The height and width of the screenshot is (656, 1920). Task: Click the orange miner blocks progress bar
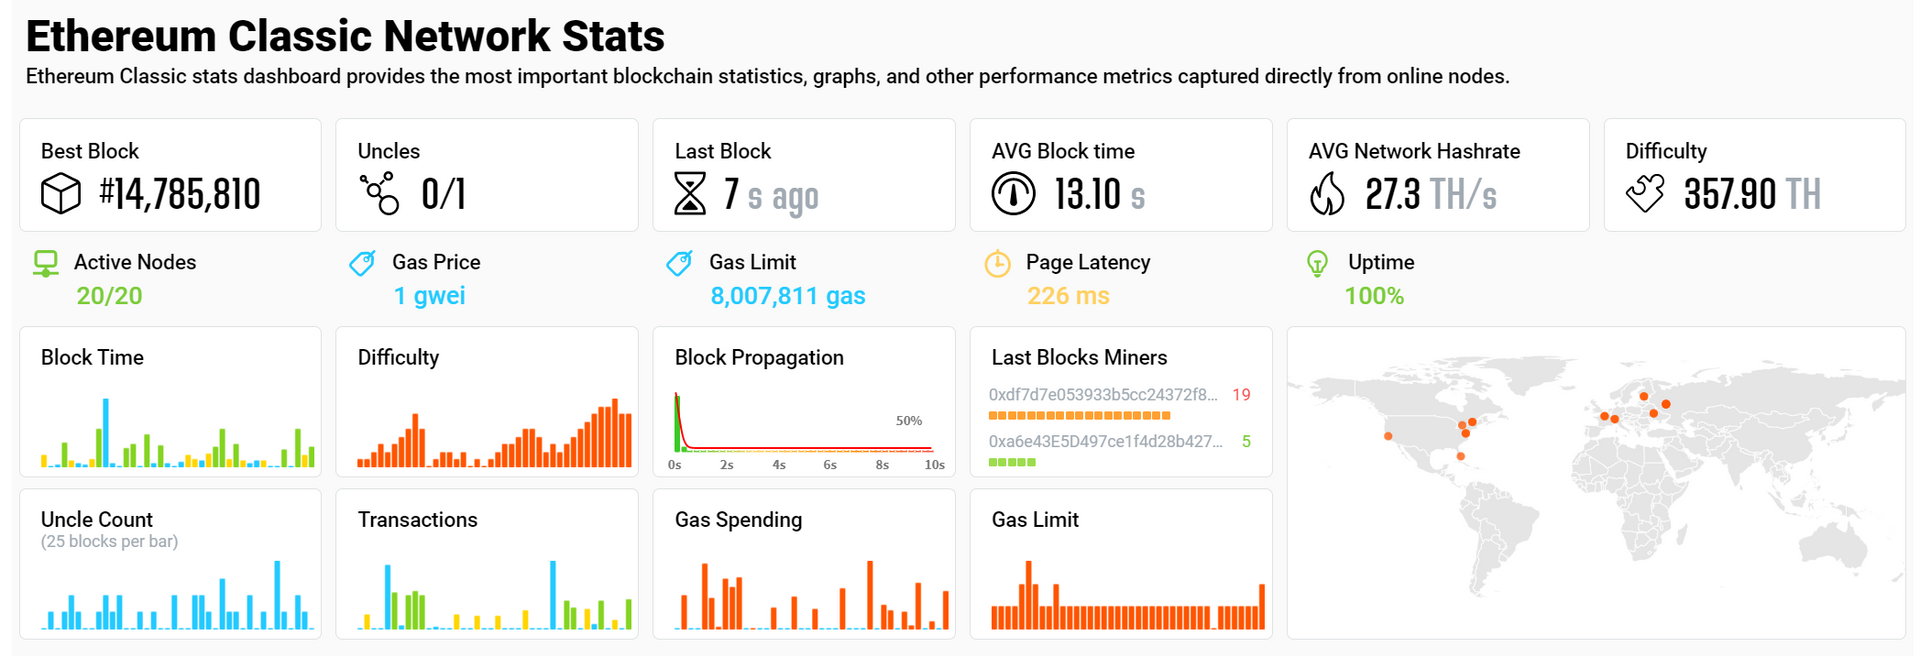coord(1079,415)
